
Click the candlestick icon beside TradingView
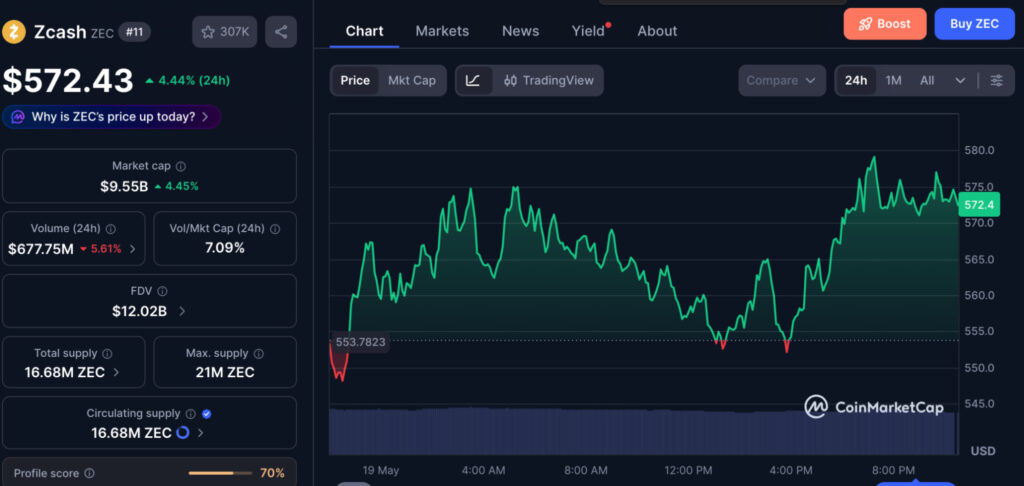tap(511, 80)
